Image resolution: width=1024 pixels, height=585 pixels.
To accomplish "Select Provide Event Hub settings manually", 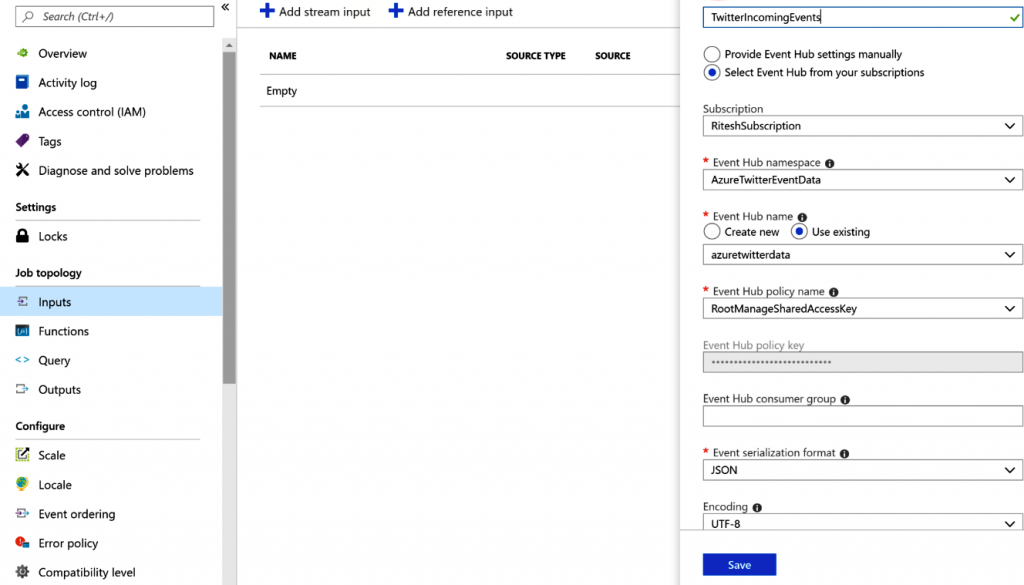I will pos(712,54).
